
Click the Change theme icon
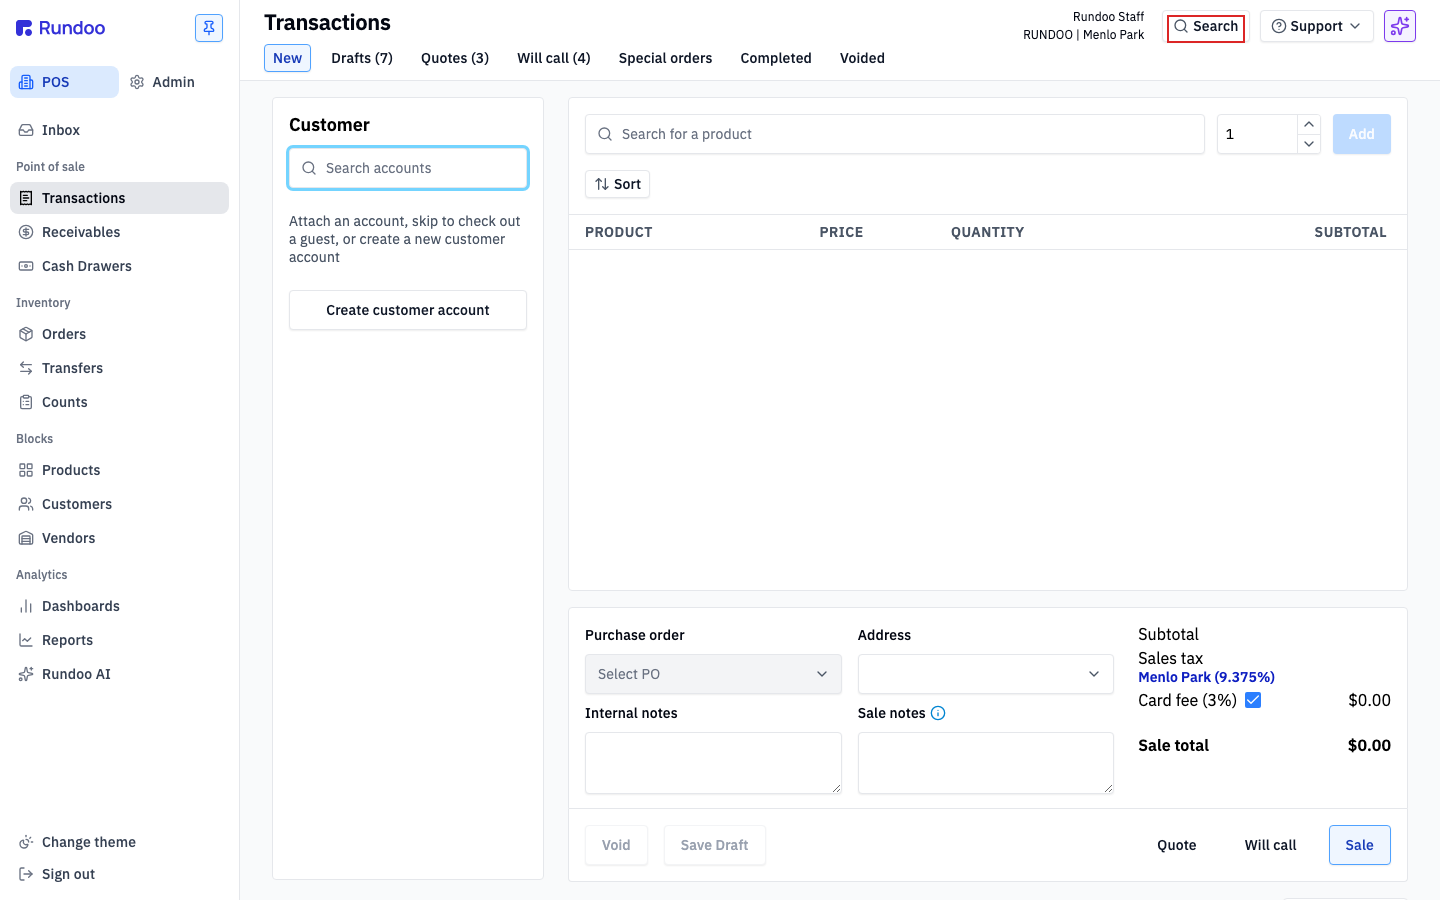(26, 842)
